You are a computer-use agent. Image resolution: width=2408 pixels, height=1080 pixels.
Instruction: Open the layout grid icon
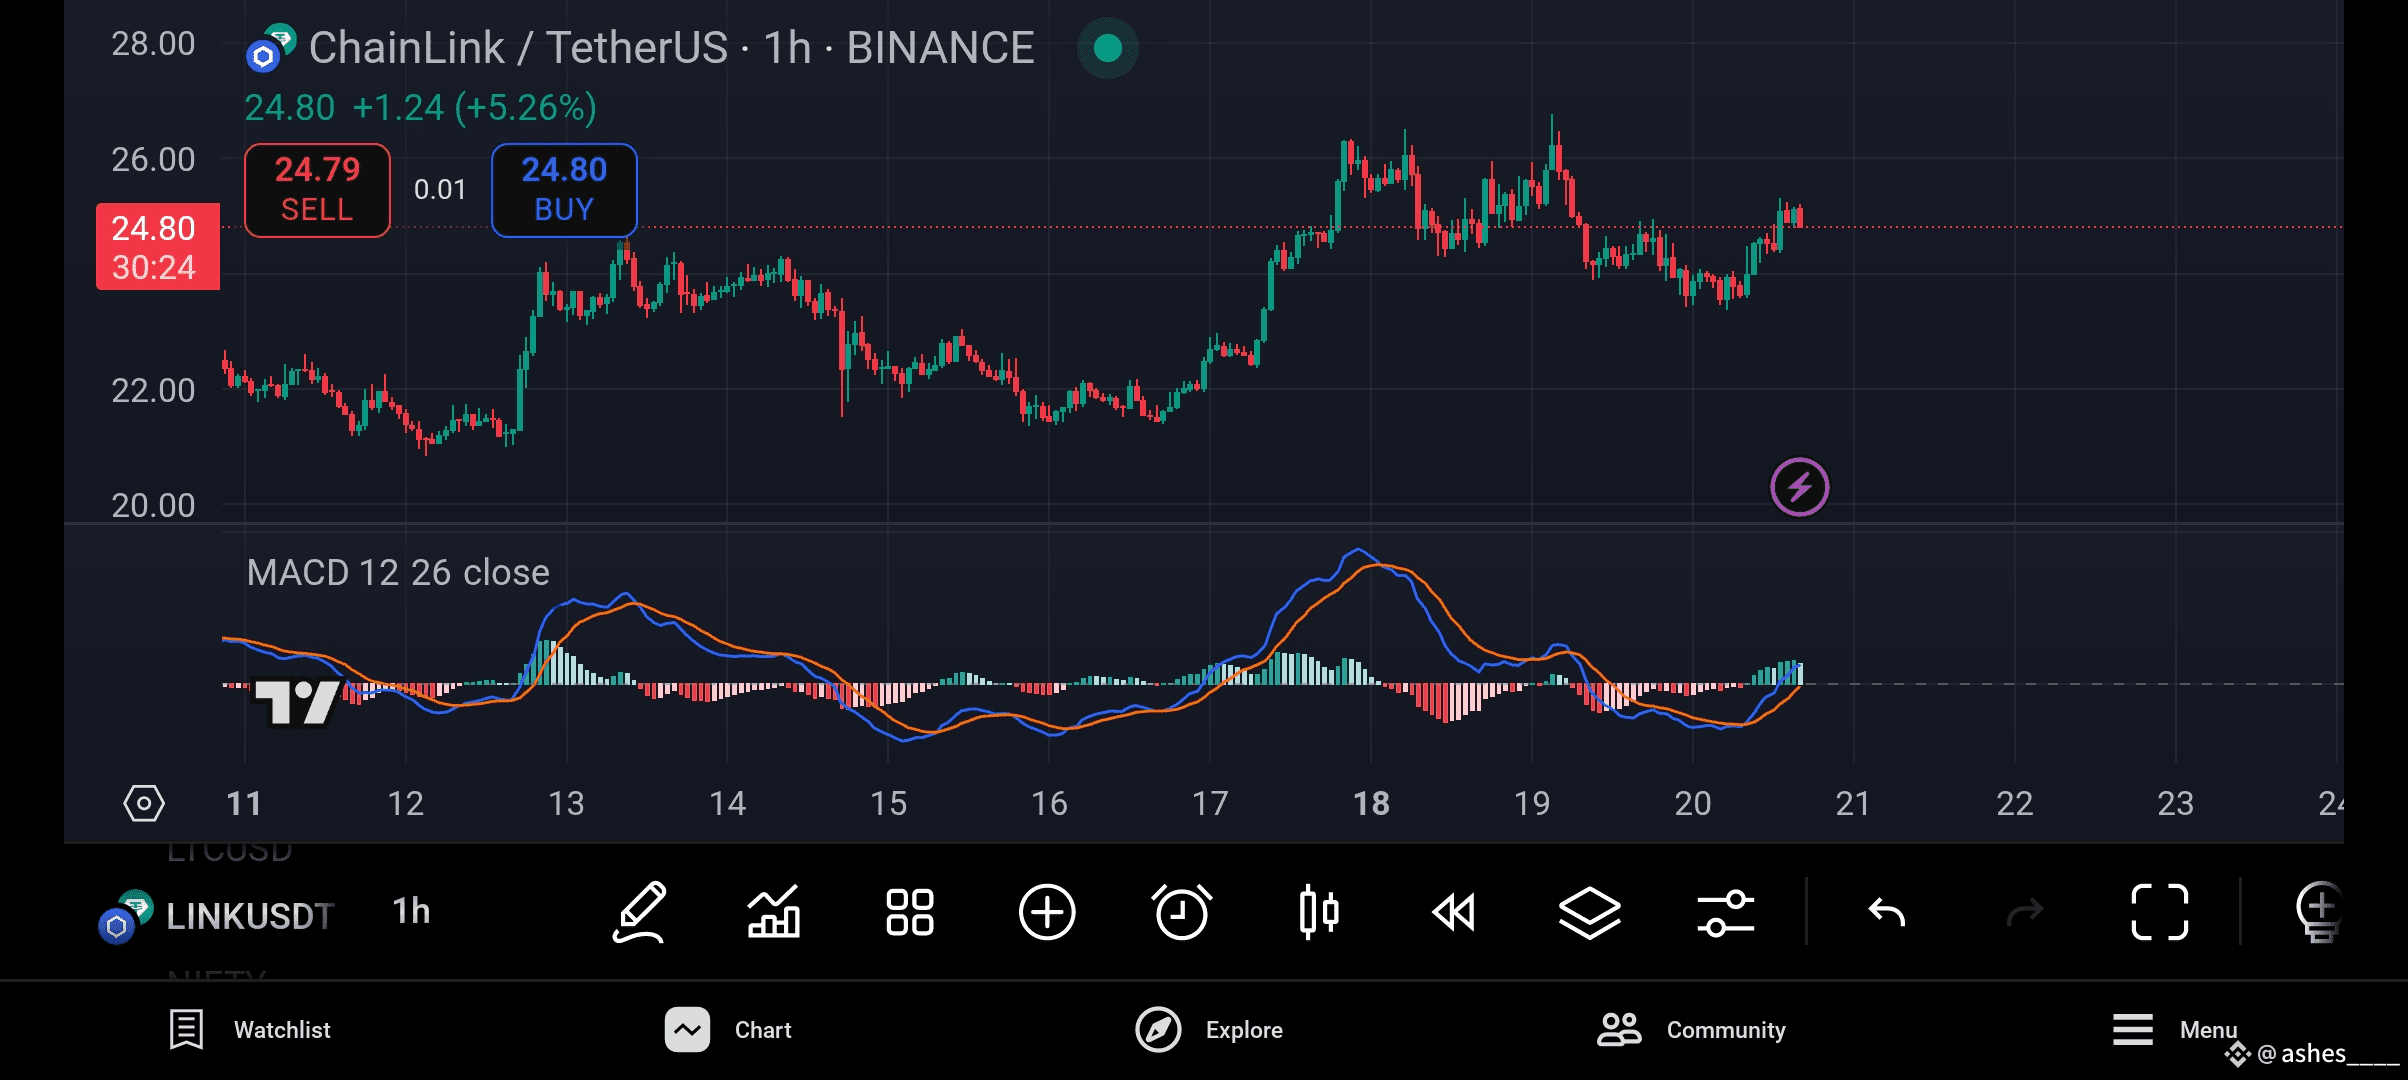(x=910, y=912)
